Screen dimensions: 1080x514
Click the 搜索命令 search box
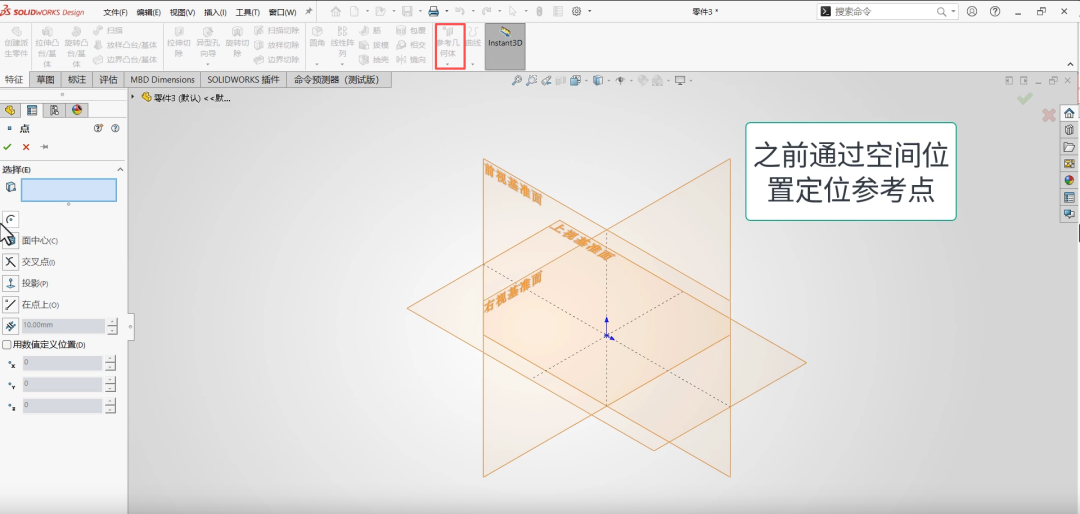tap(884, 11)
